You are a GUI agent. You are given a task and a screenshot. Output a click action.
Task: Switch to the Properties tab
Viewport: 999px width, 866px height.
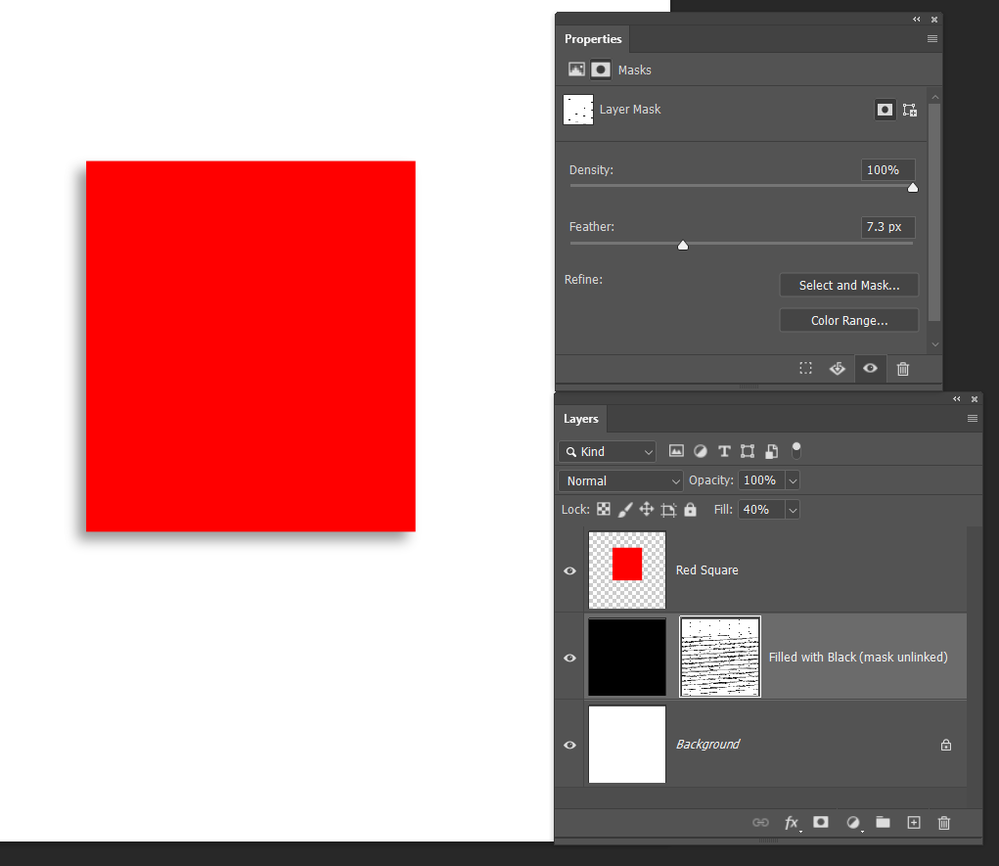pos(593,39)
